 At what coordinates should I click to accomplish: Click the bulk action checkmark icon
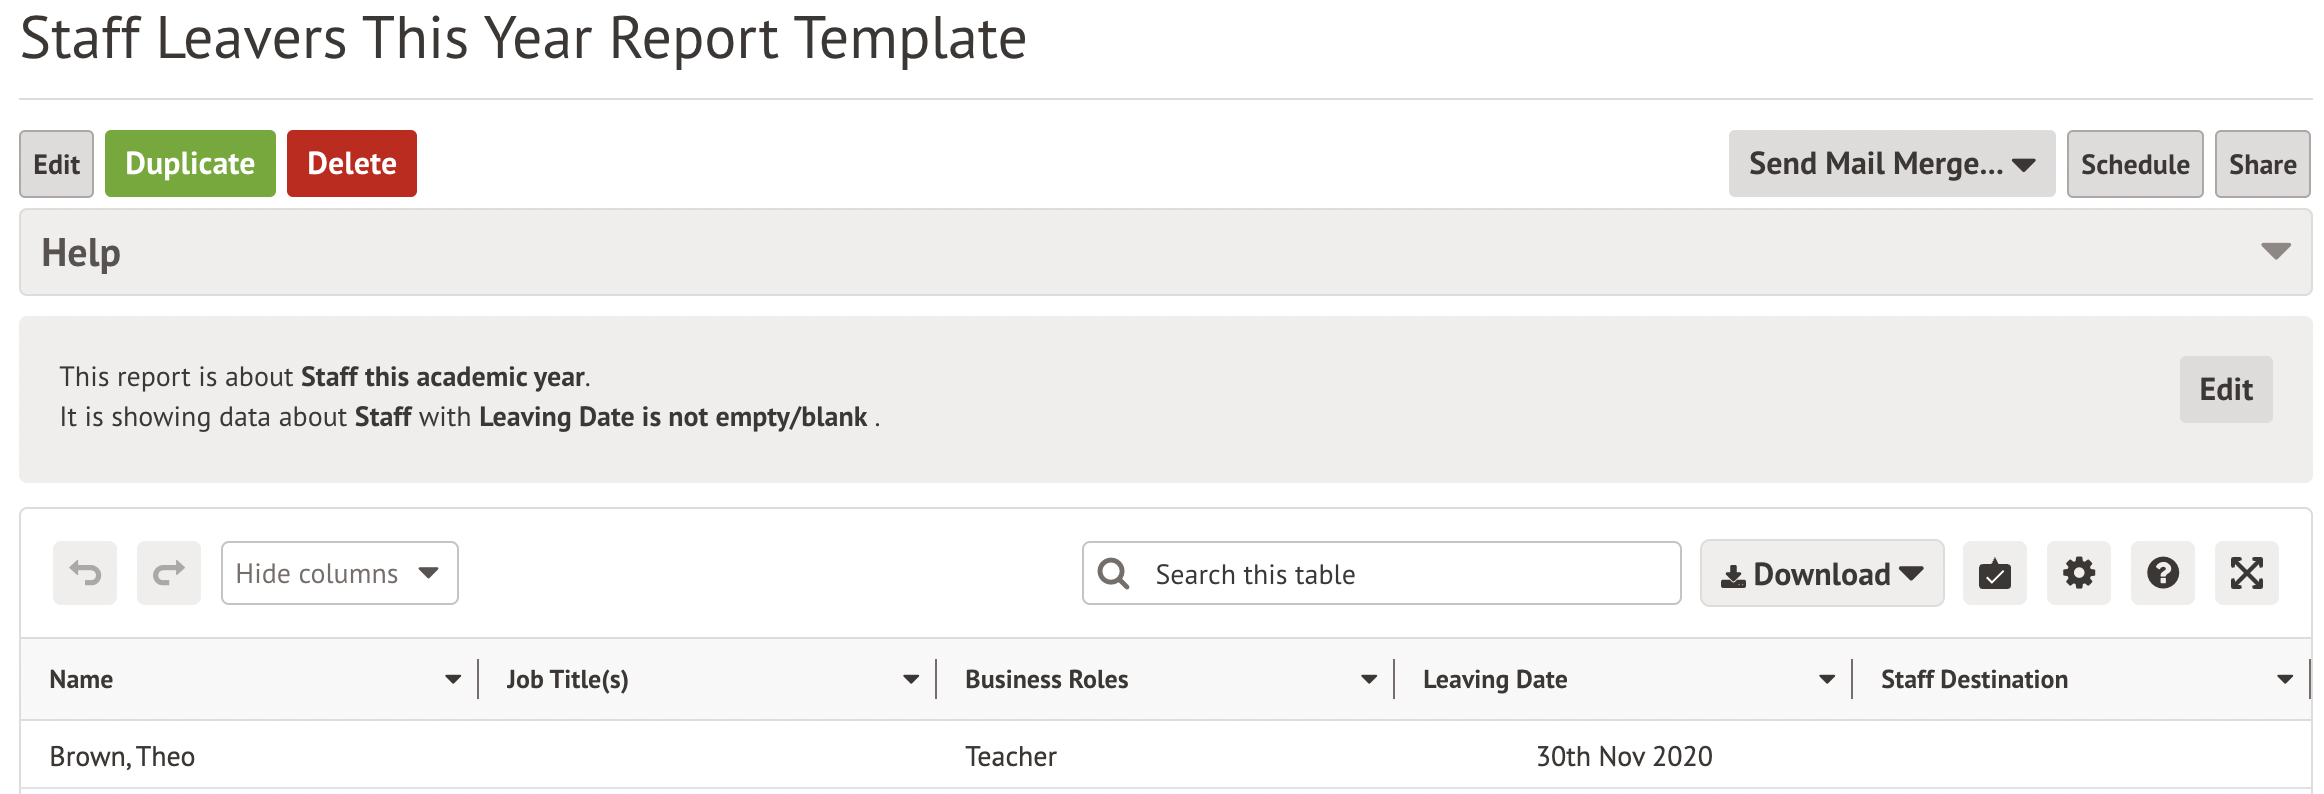coord(1994,574)
